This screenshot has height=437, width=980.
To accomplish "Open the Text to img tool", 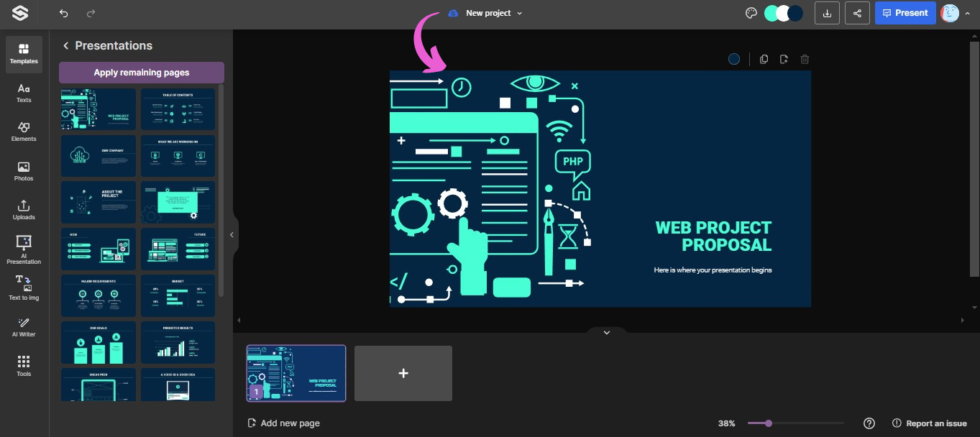I will coord(23,288).
